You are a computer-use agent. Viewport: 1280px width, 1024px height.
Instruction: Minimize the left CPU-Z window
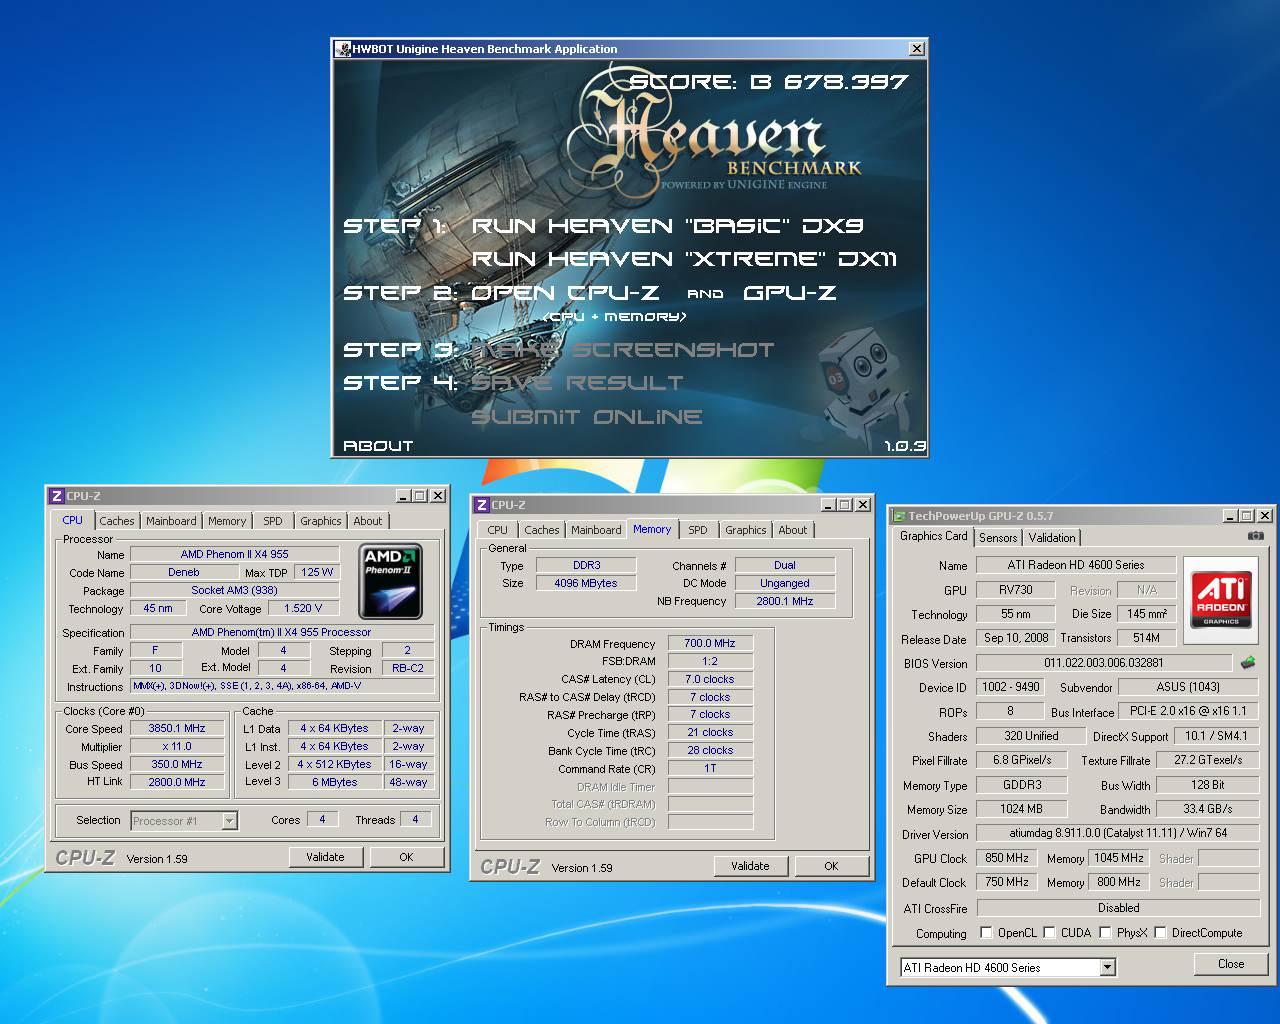[x=403, y=496]
